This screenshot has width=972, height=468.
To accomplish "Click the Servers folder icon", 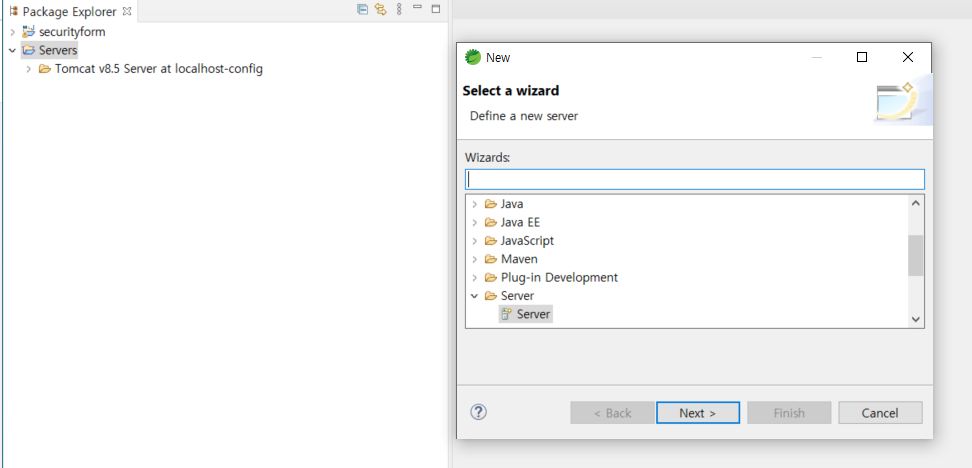I will (x=29, y=50).
